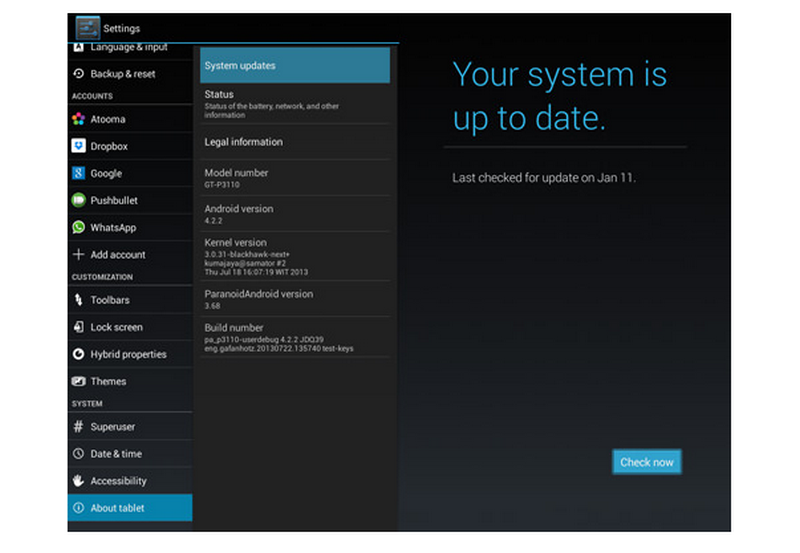800x553 pixels.
Task: Open Backup & reset settings label
Action: click(x=122, y=73)
